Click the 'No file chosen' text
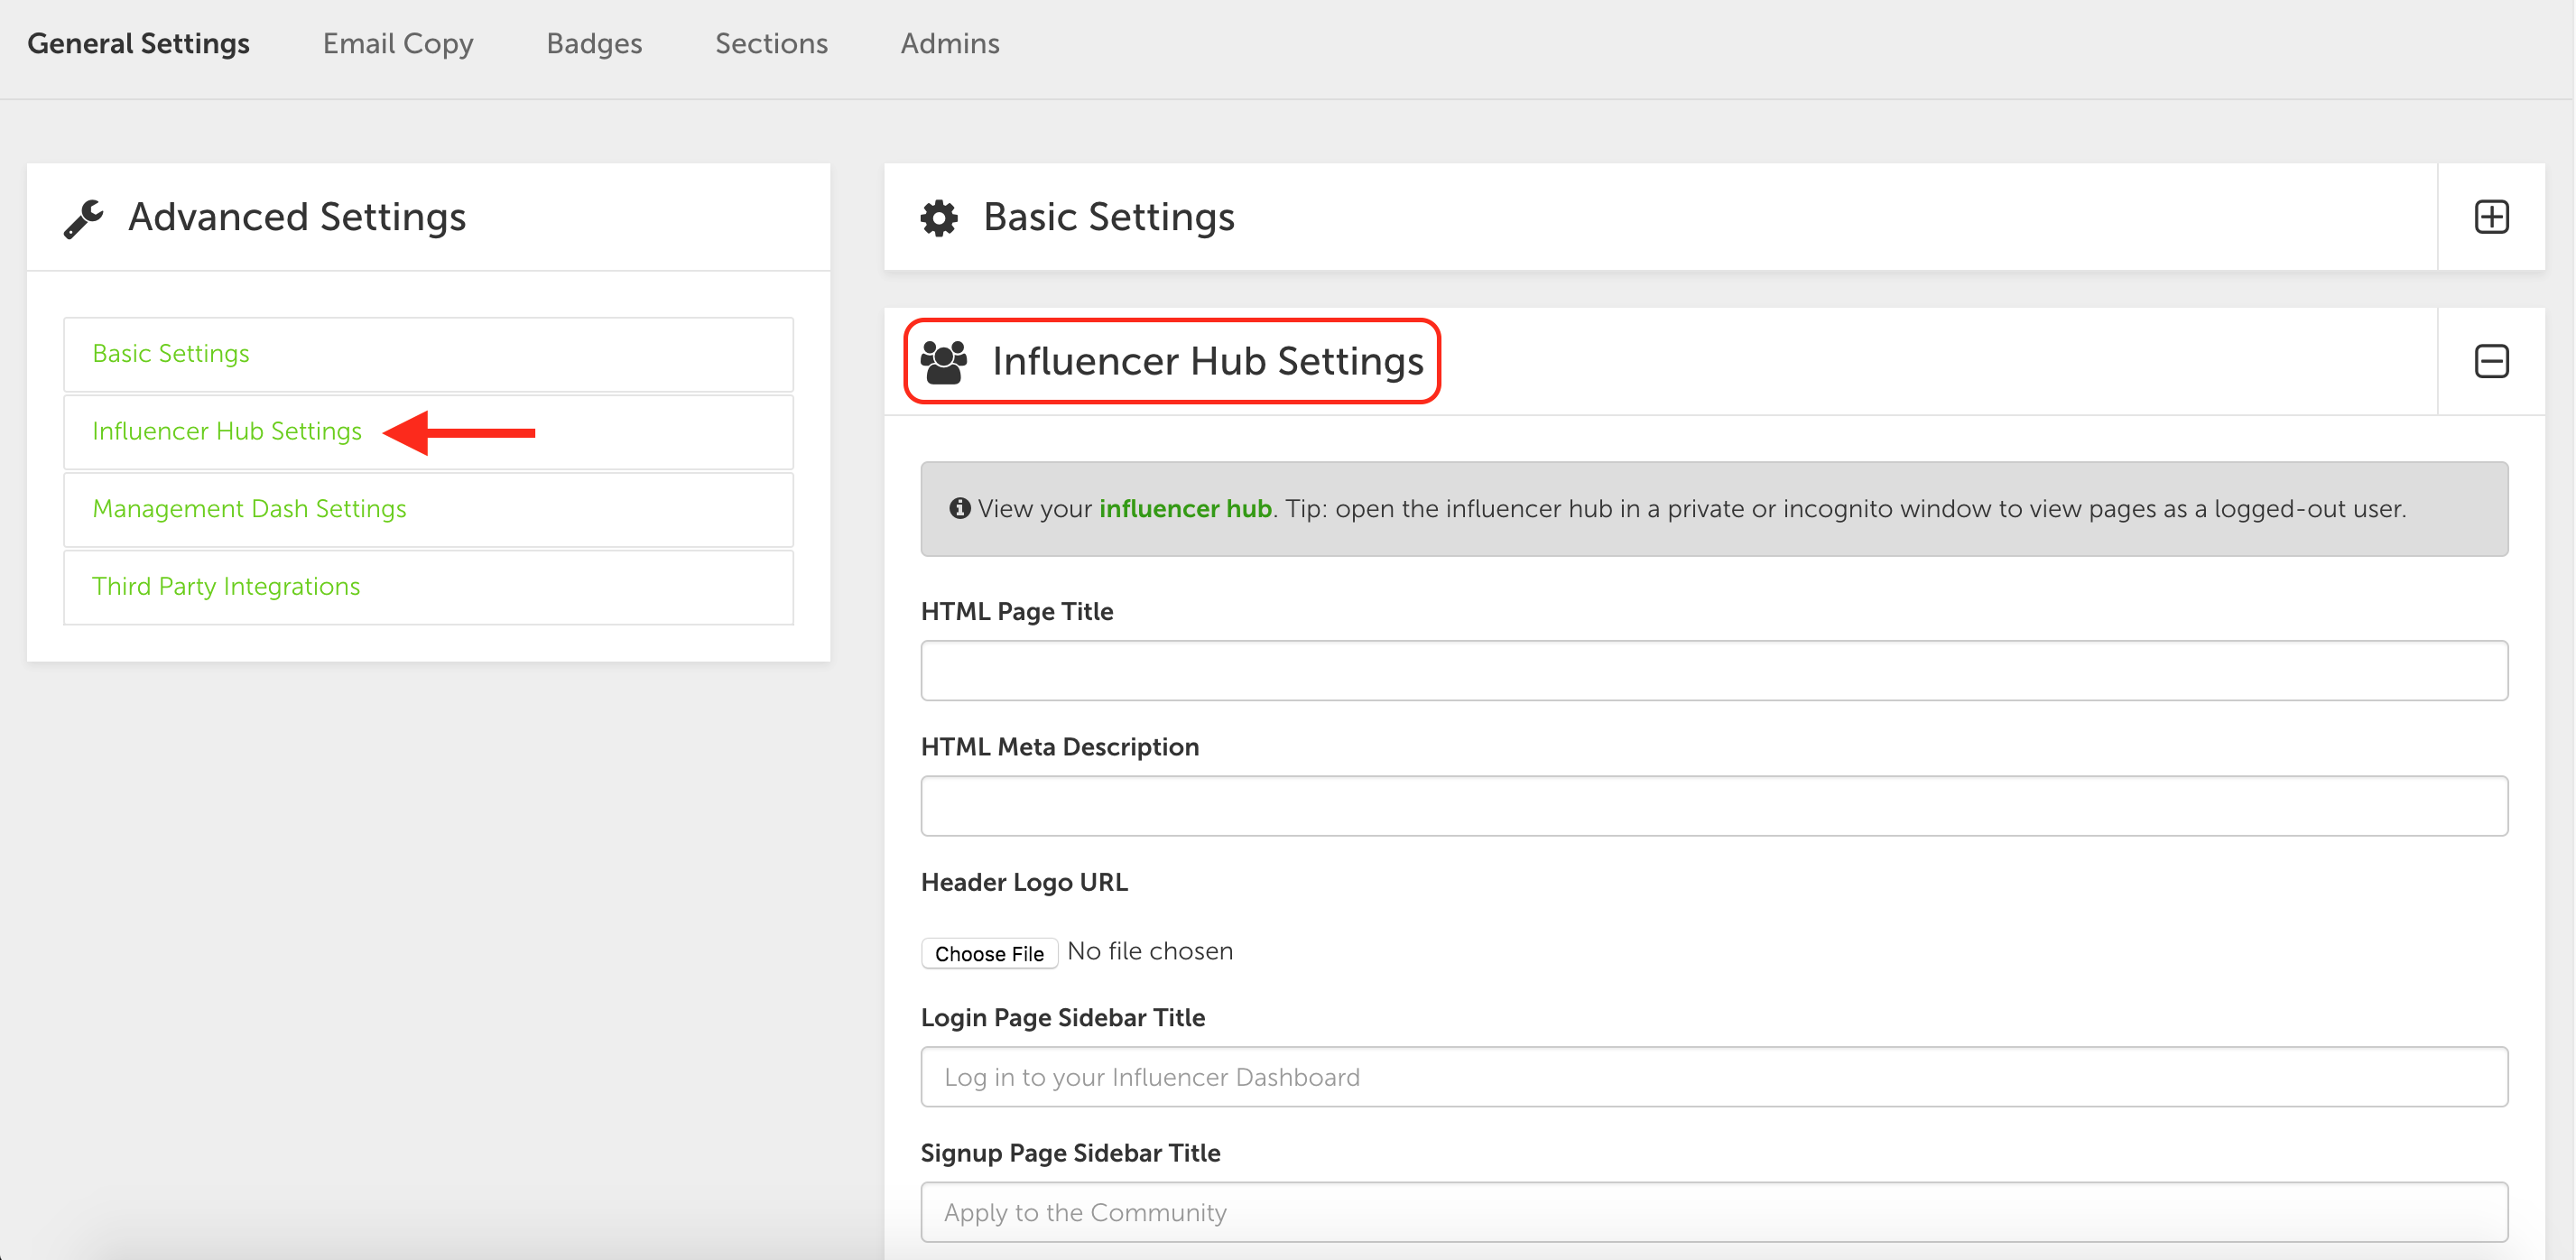This screenshot has width=2576, height=1260. (x=1150, y=951)
